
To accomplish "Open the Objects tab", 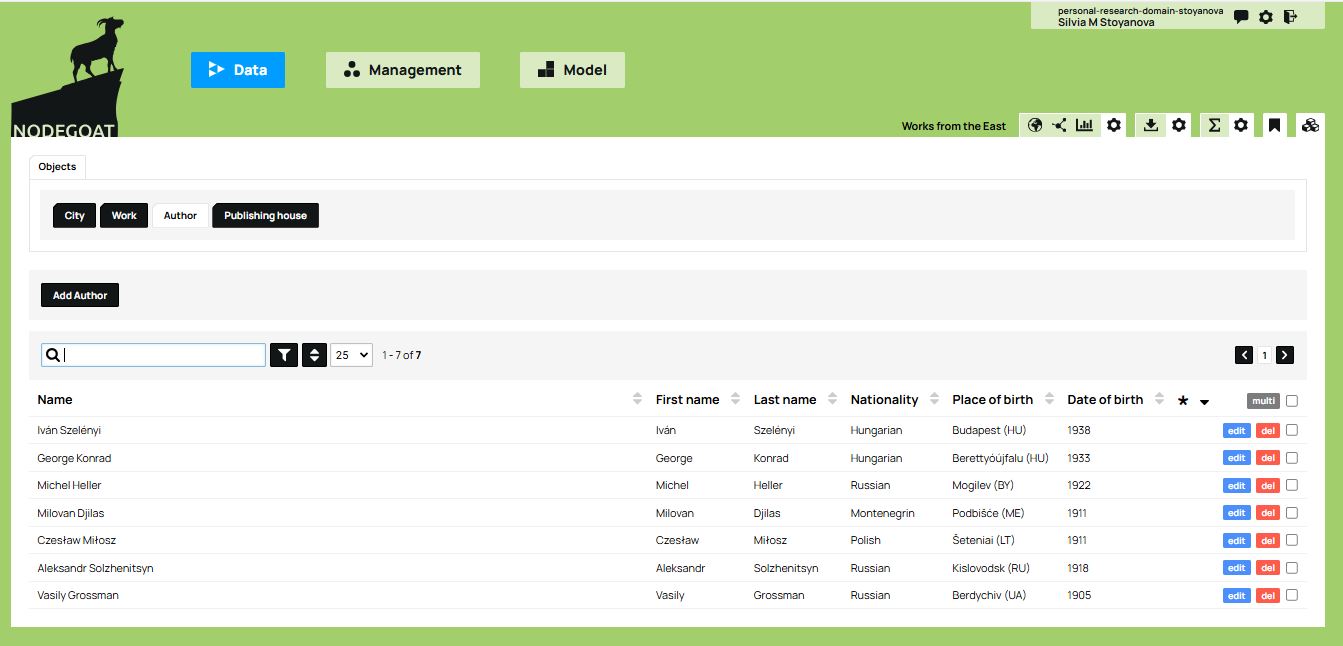I will coord(57,166).
